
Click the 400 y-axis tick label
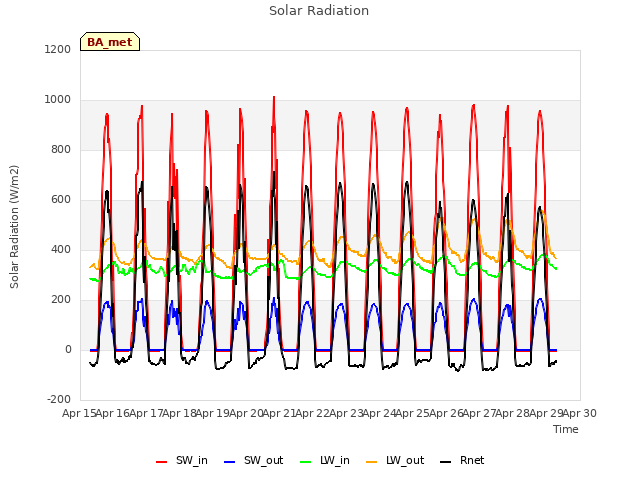pyautogui.click(x=61, y=249)
